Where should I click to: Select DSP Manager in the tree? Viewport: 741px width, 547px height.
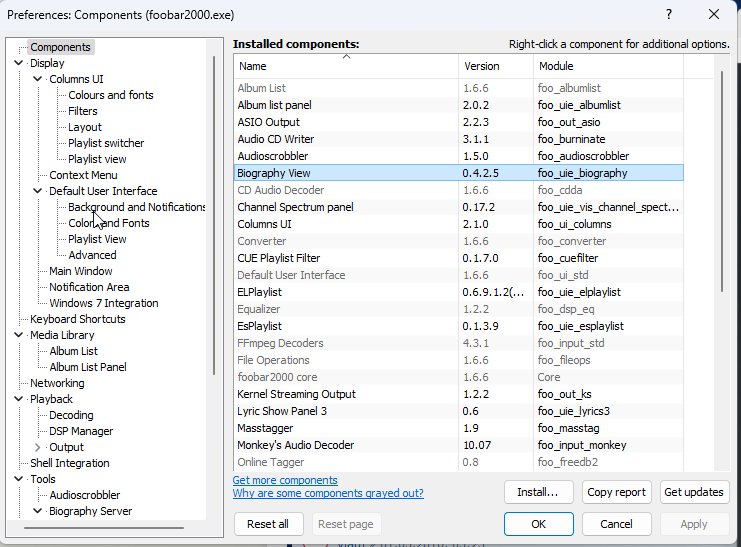(x=81, y=431)
